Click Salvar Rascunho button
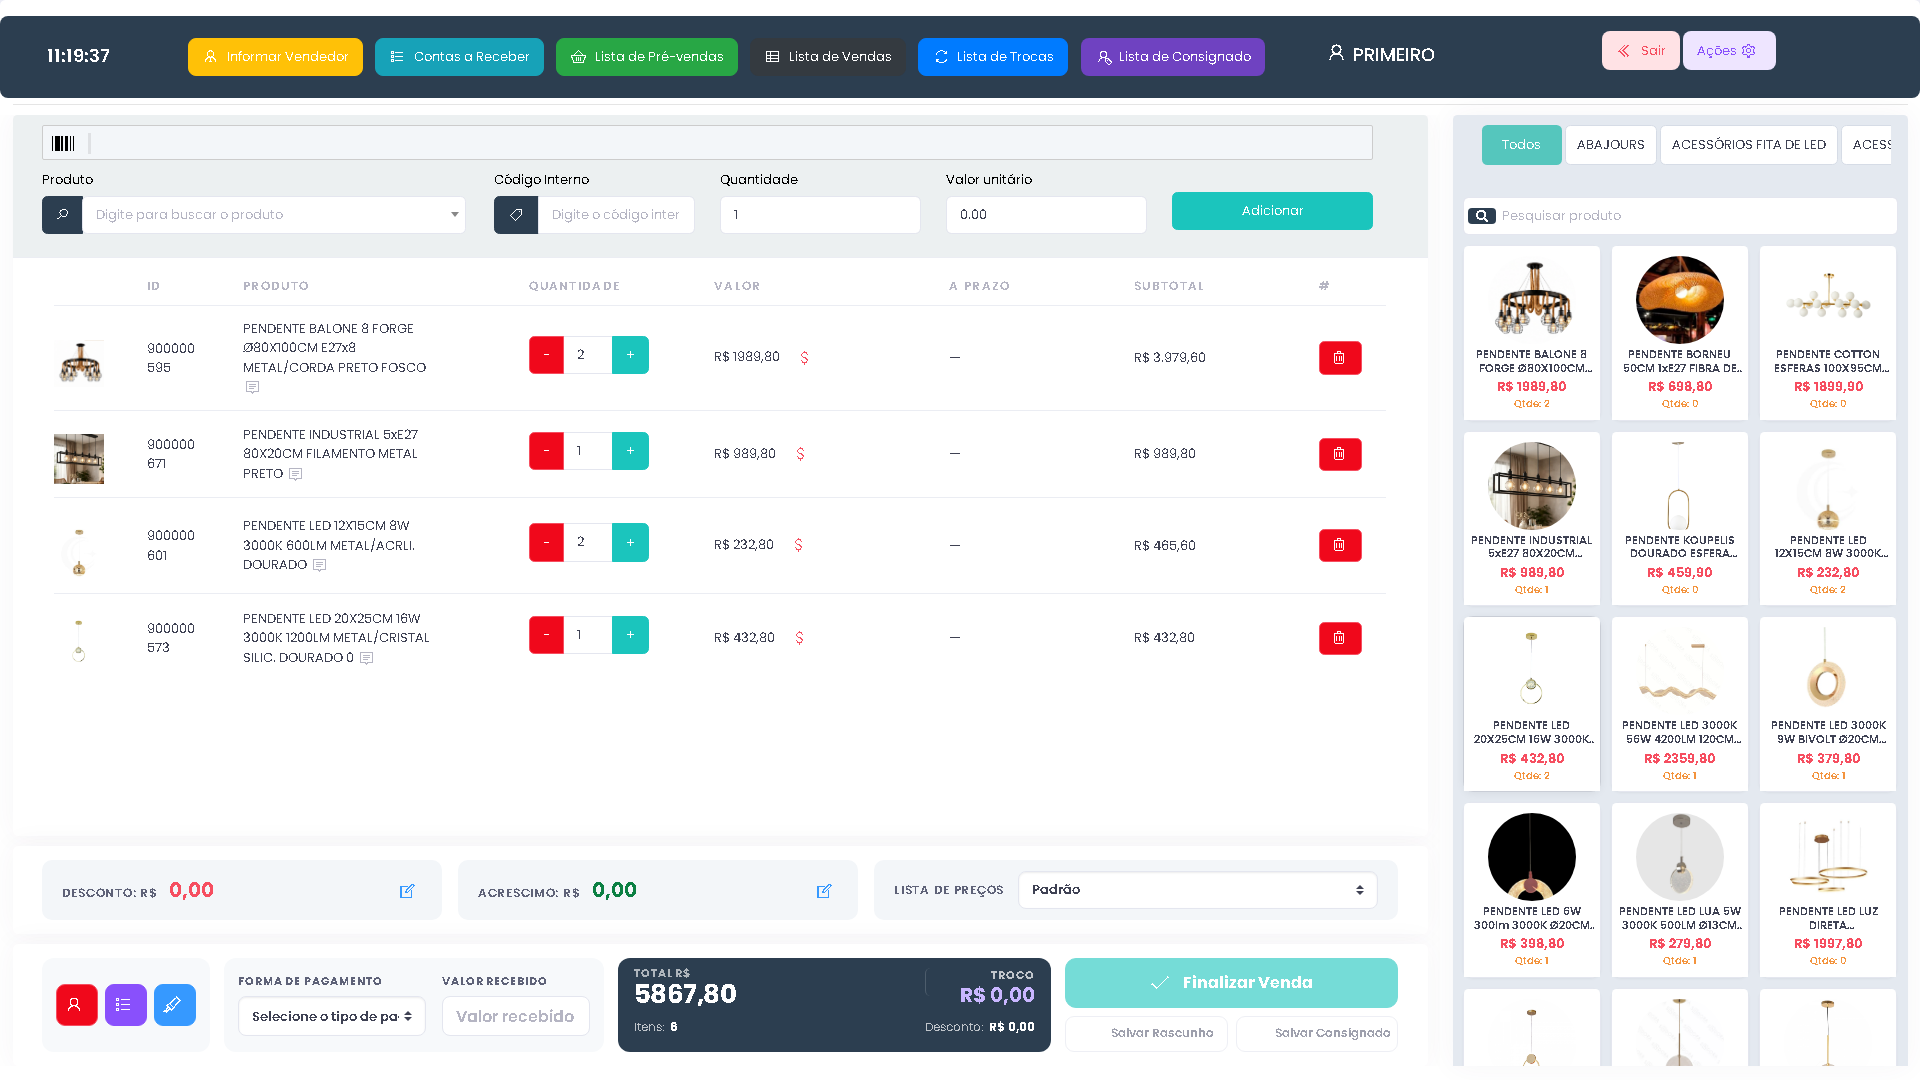 1147,1033
